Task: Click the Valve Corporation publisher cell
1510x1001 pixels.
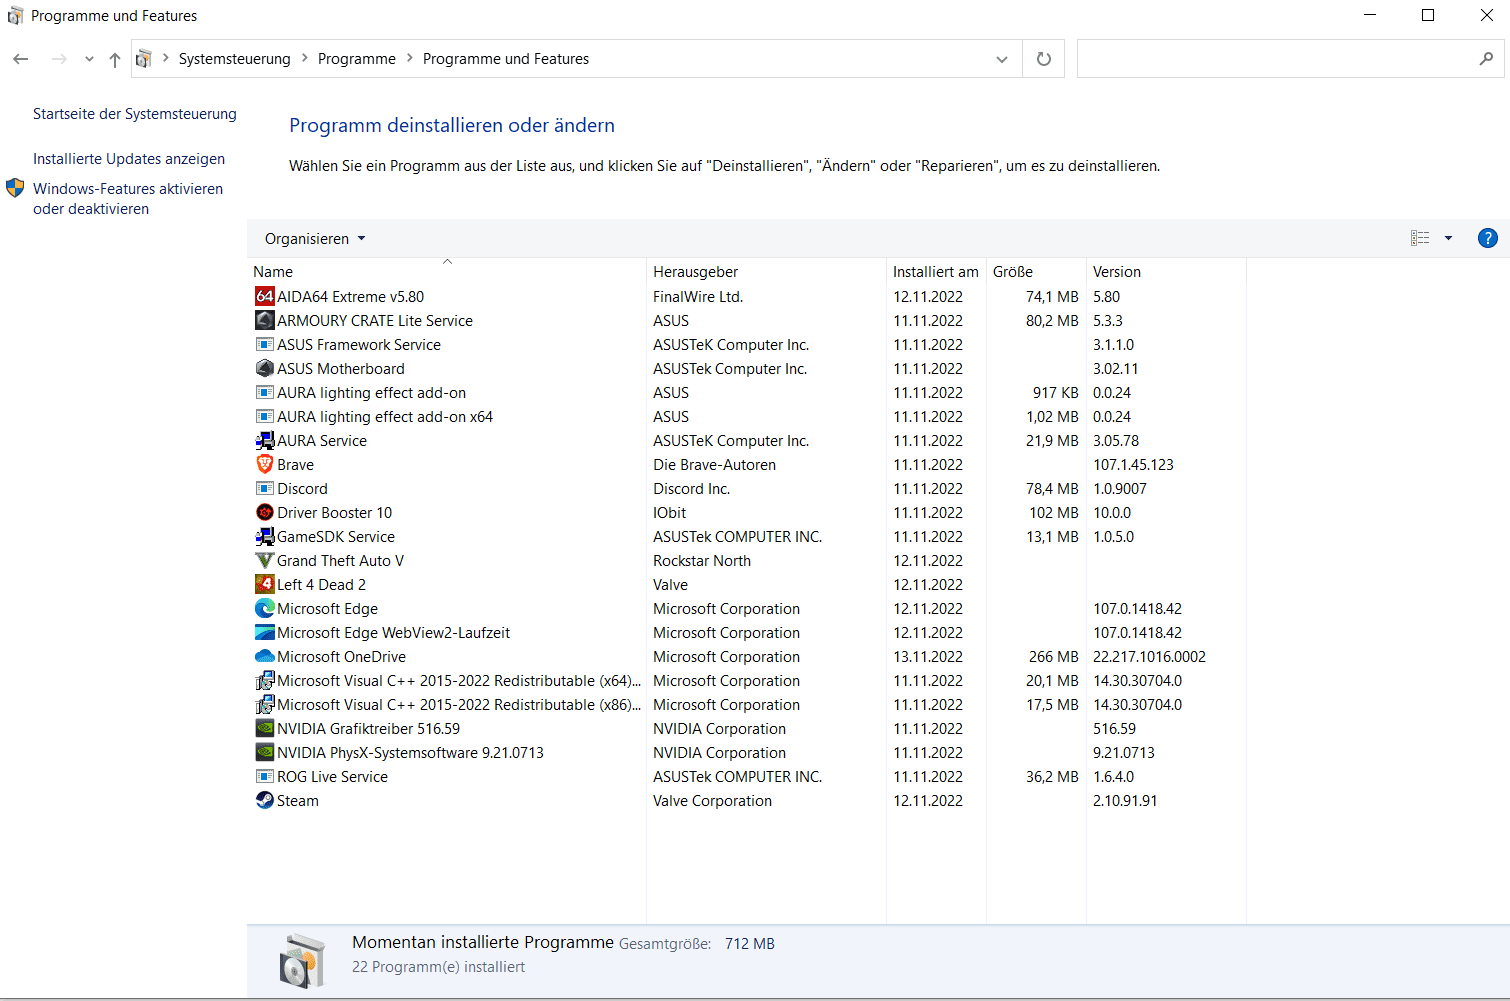Action: click(713, 800)
